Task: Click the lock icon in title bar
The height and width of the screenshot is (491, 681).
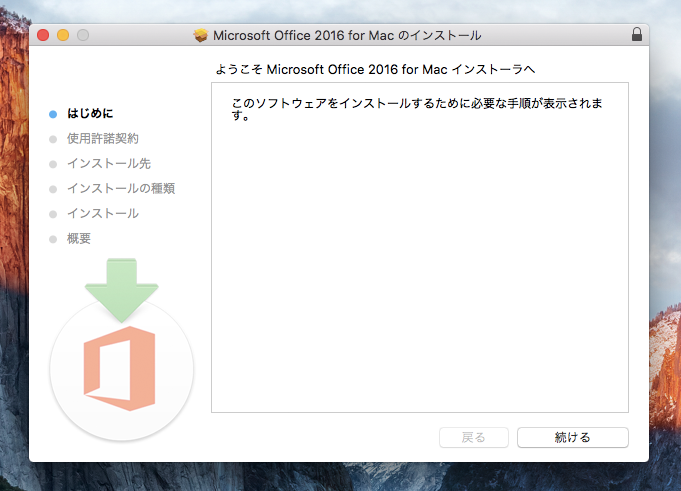Action: (x=637, y=34)
